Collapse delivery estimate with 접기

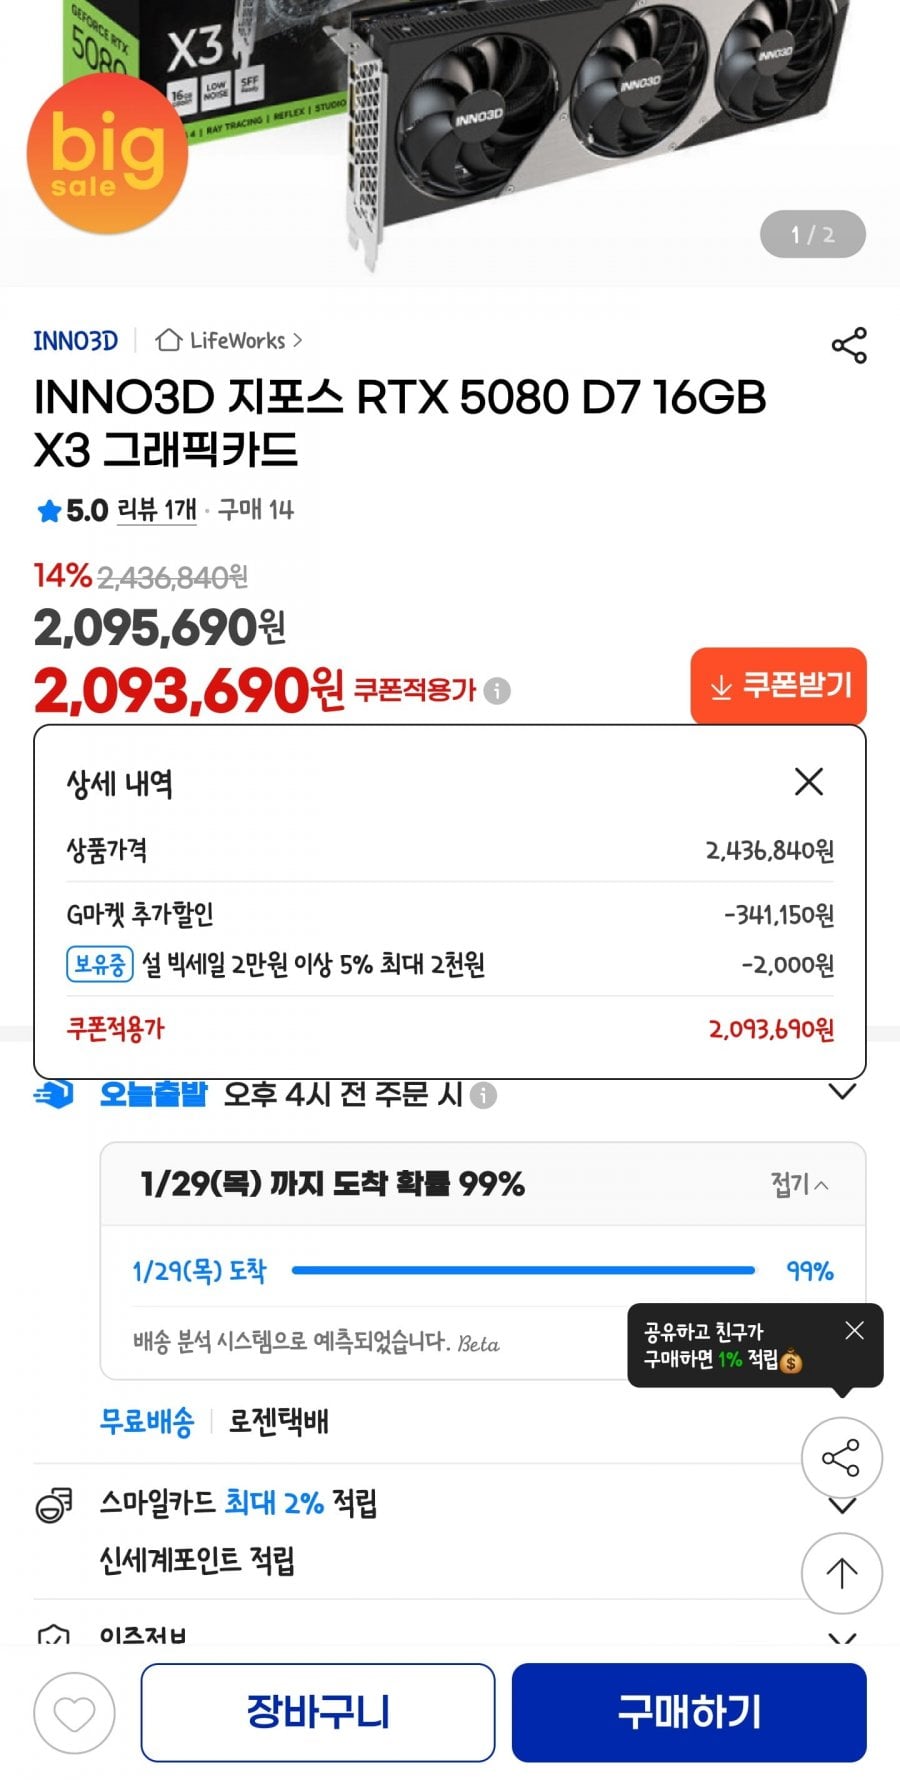(799, 1185)
